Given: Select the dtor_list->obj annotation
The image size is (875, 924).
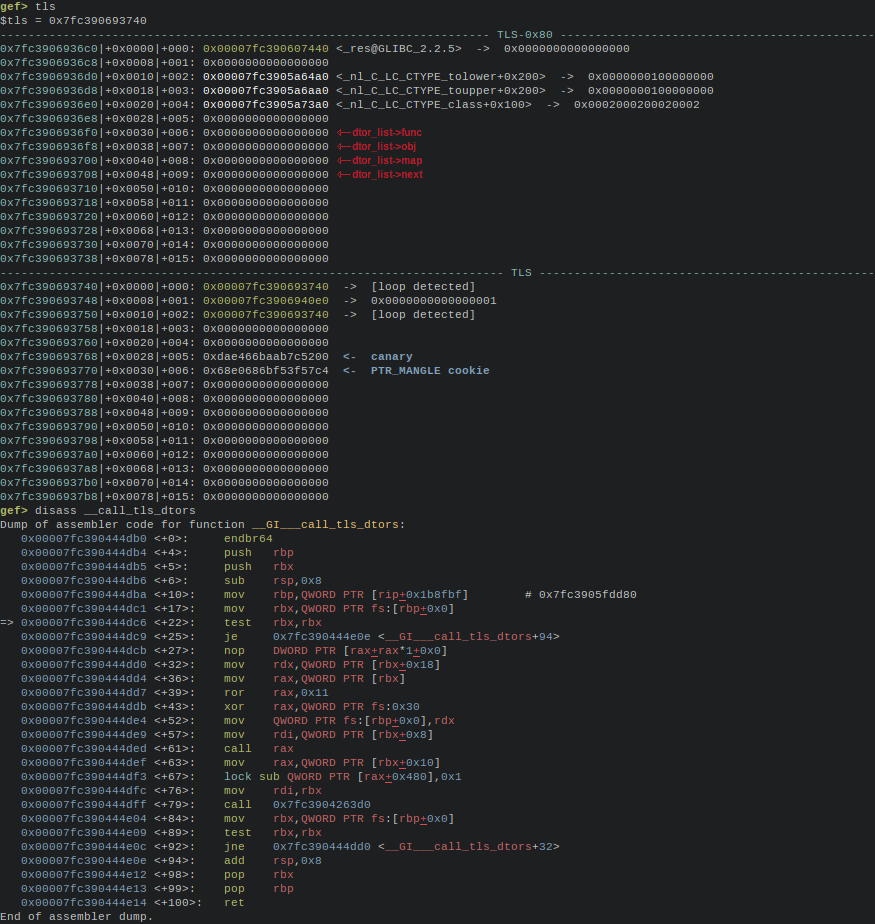Looking at the screenshot, I should (377, 146).
